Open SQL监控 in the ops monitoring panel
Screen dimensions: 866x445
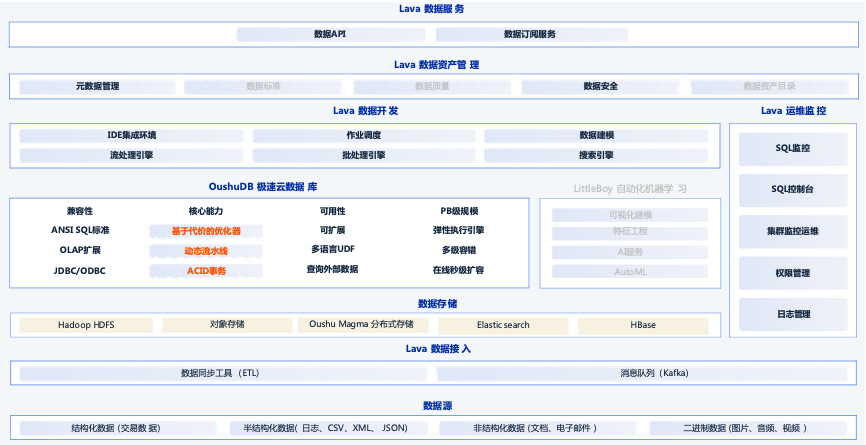[x=793, y=149]
